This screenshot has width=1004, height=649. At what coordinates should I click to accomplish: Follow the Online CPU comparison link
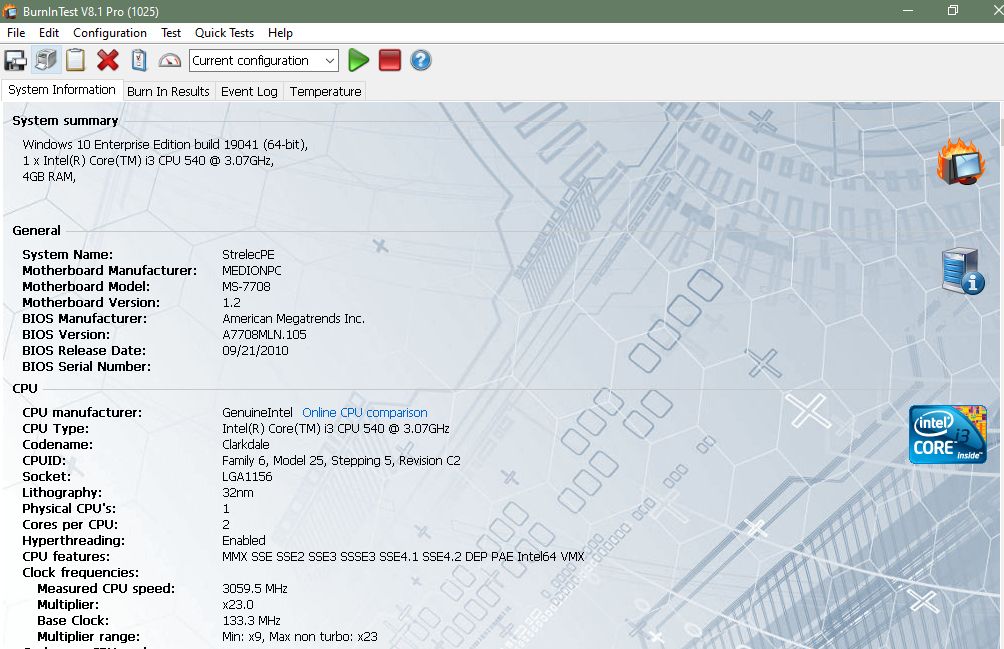[365, 413]
